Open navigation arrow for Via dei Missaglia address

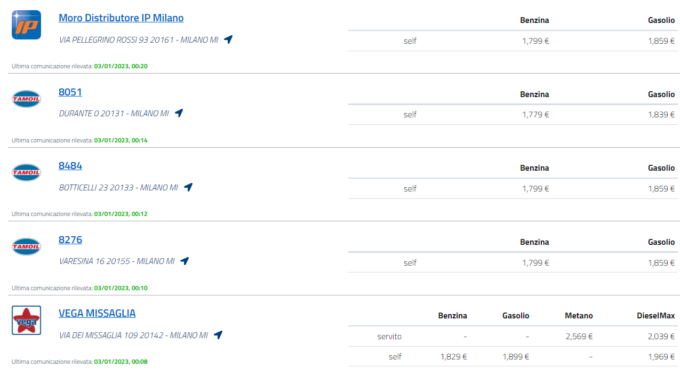click(218, 335)
